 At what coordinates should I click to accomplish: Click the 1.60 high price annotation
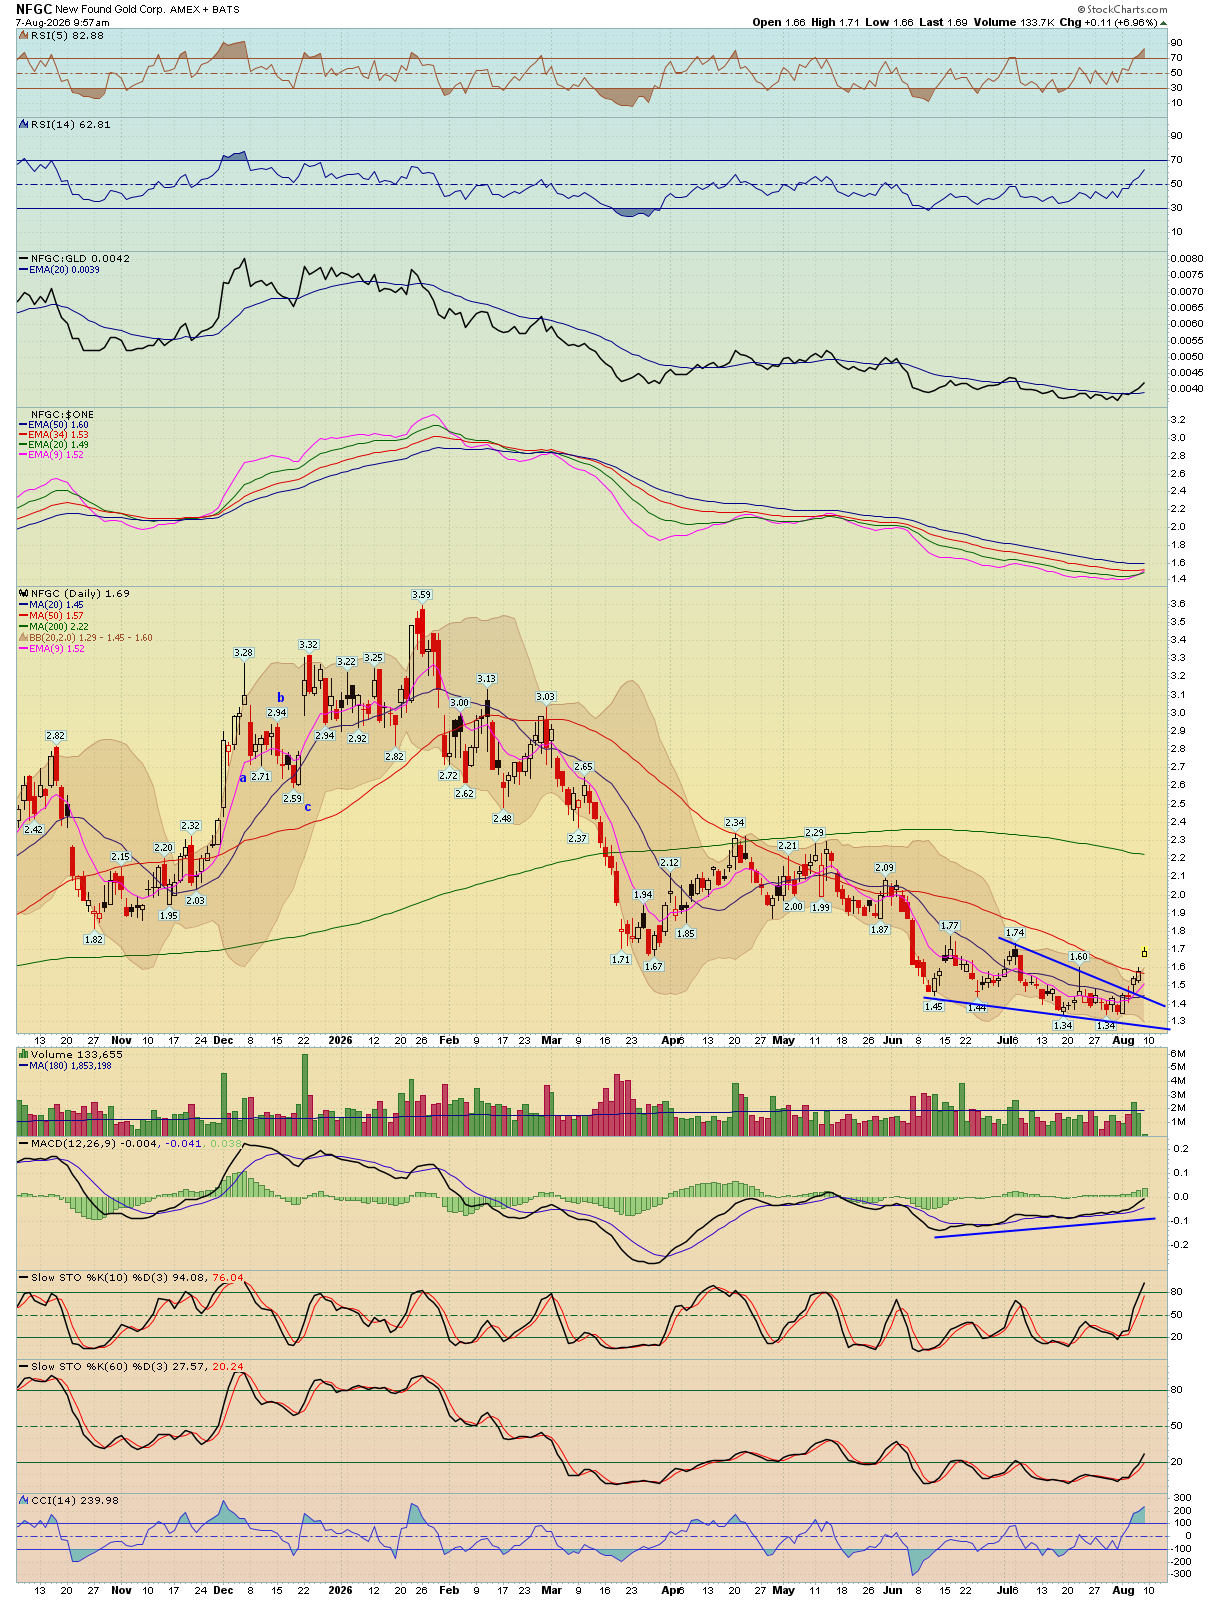pyautogui.click(x=1078, y=957)
